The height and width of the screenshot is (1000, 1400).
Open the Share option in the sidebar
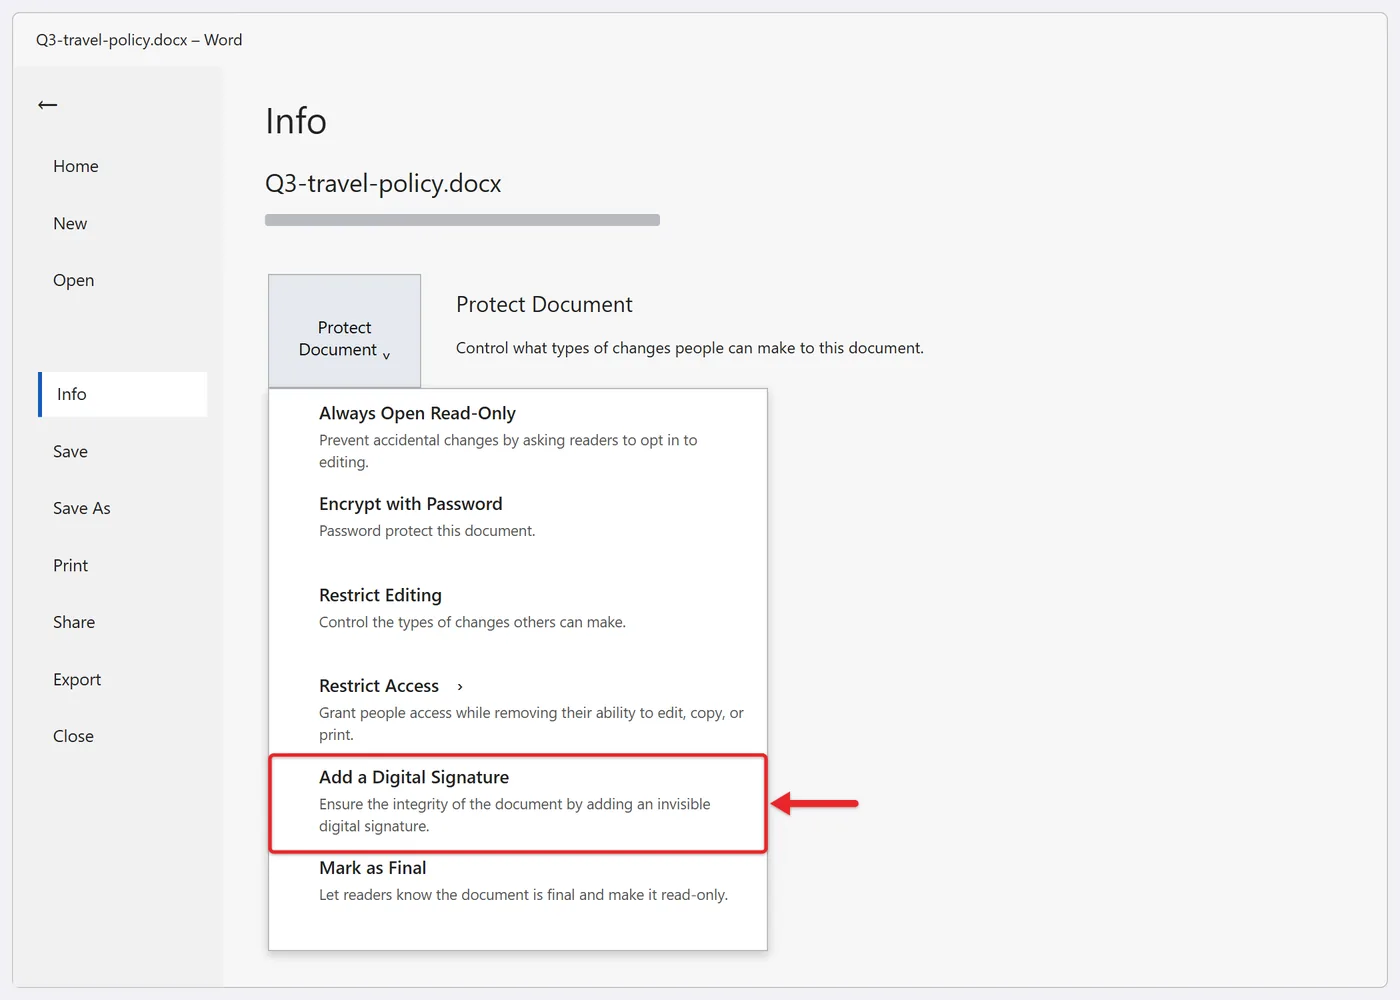[74, 622]
